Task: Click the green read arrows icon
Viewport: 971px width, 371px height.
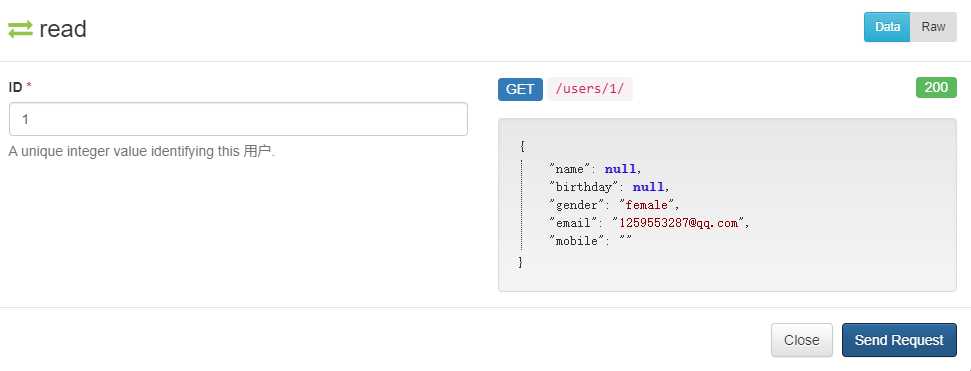Action: click(20, 30)
